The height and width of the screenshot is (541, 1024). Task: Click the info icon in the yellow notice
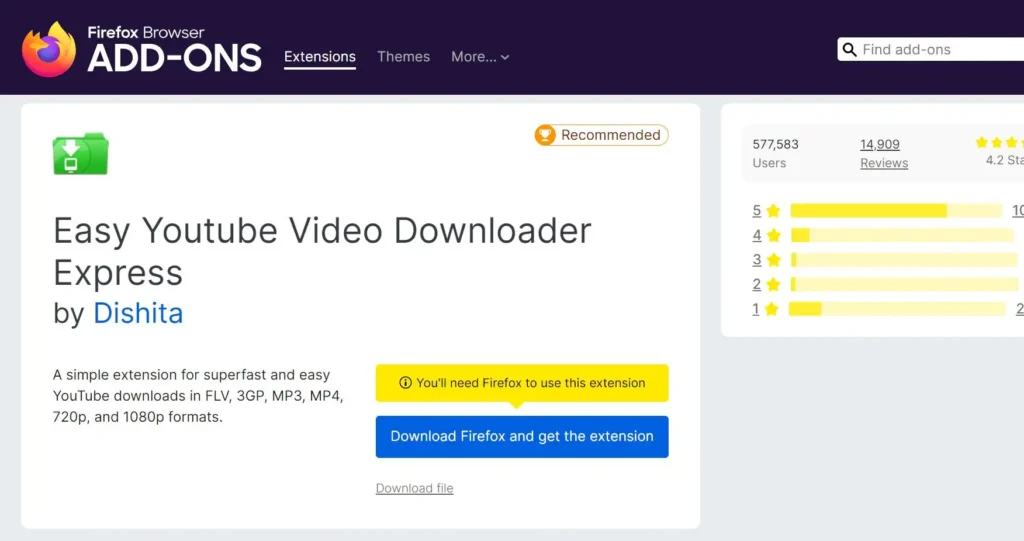405,383
